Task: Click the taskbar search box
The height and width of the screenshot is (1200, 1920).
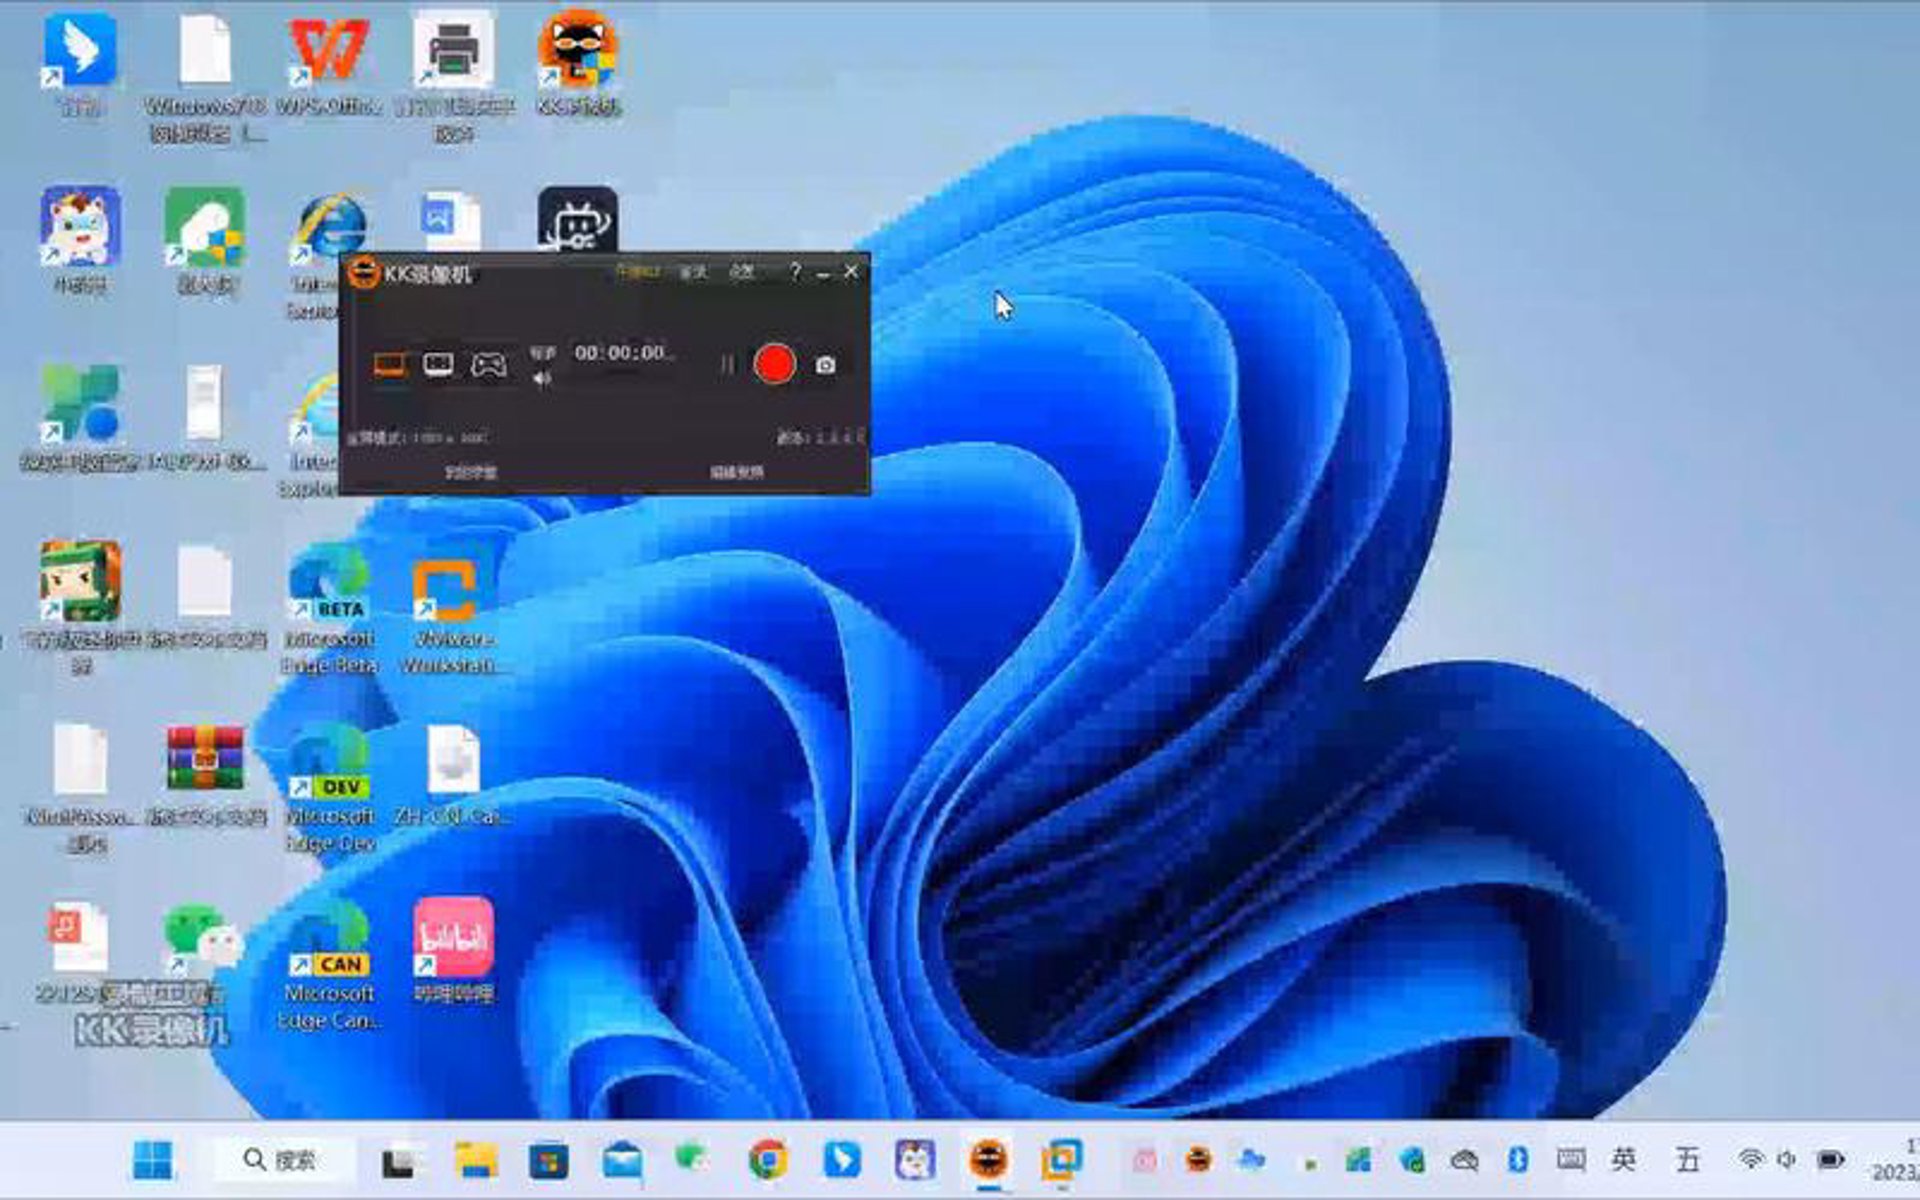Action: coord(283,1160)
